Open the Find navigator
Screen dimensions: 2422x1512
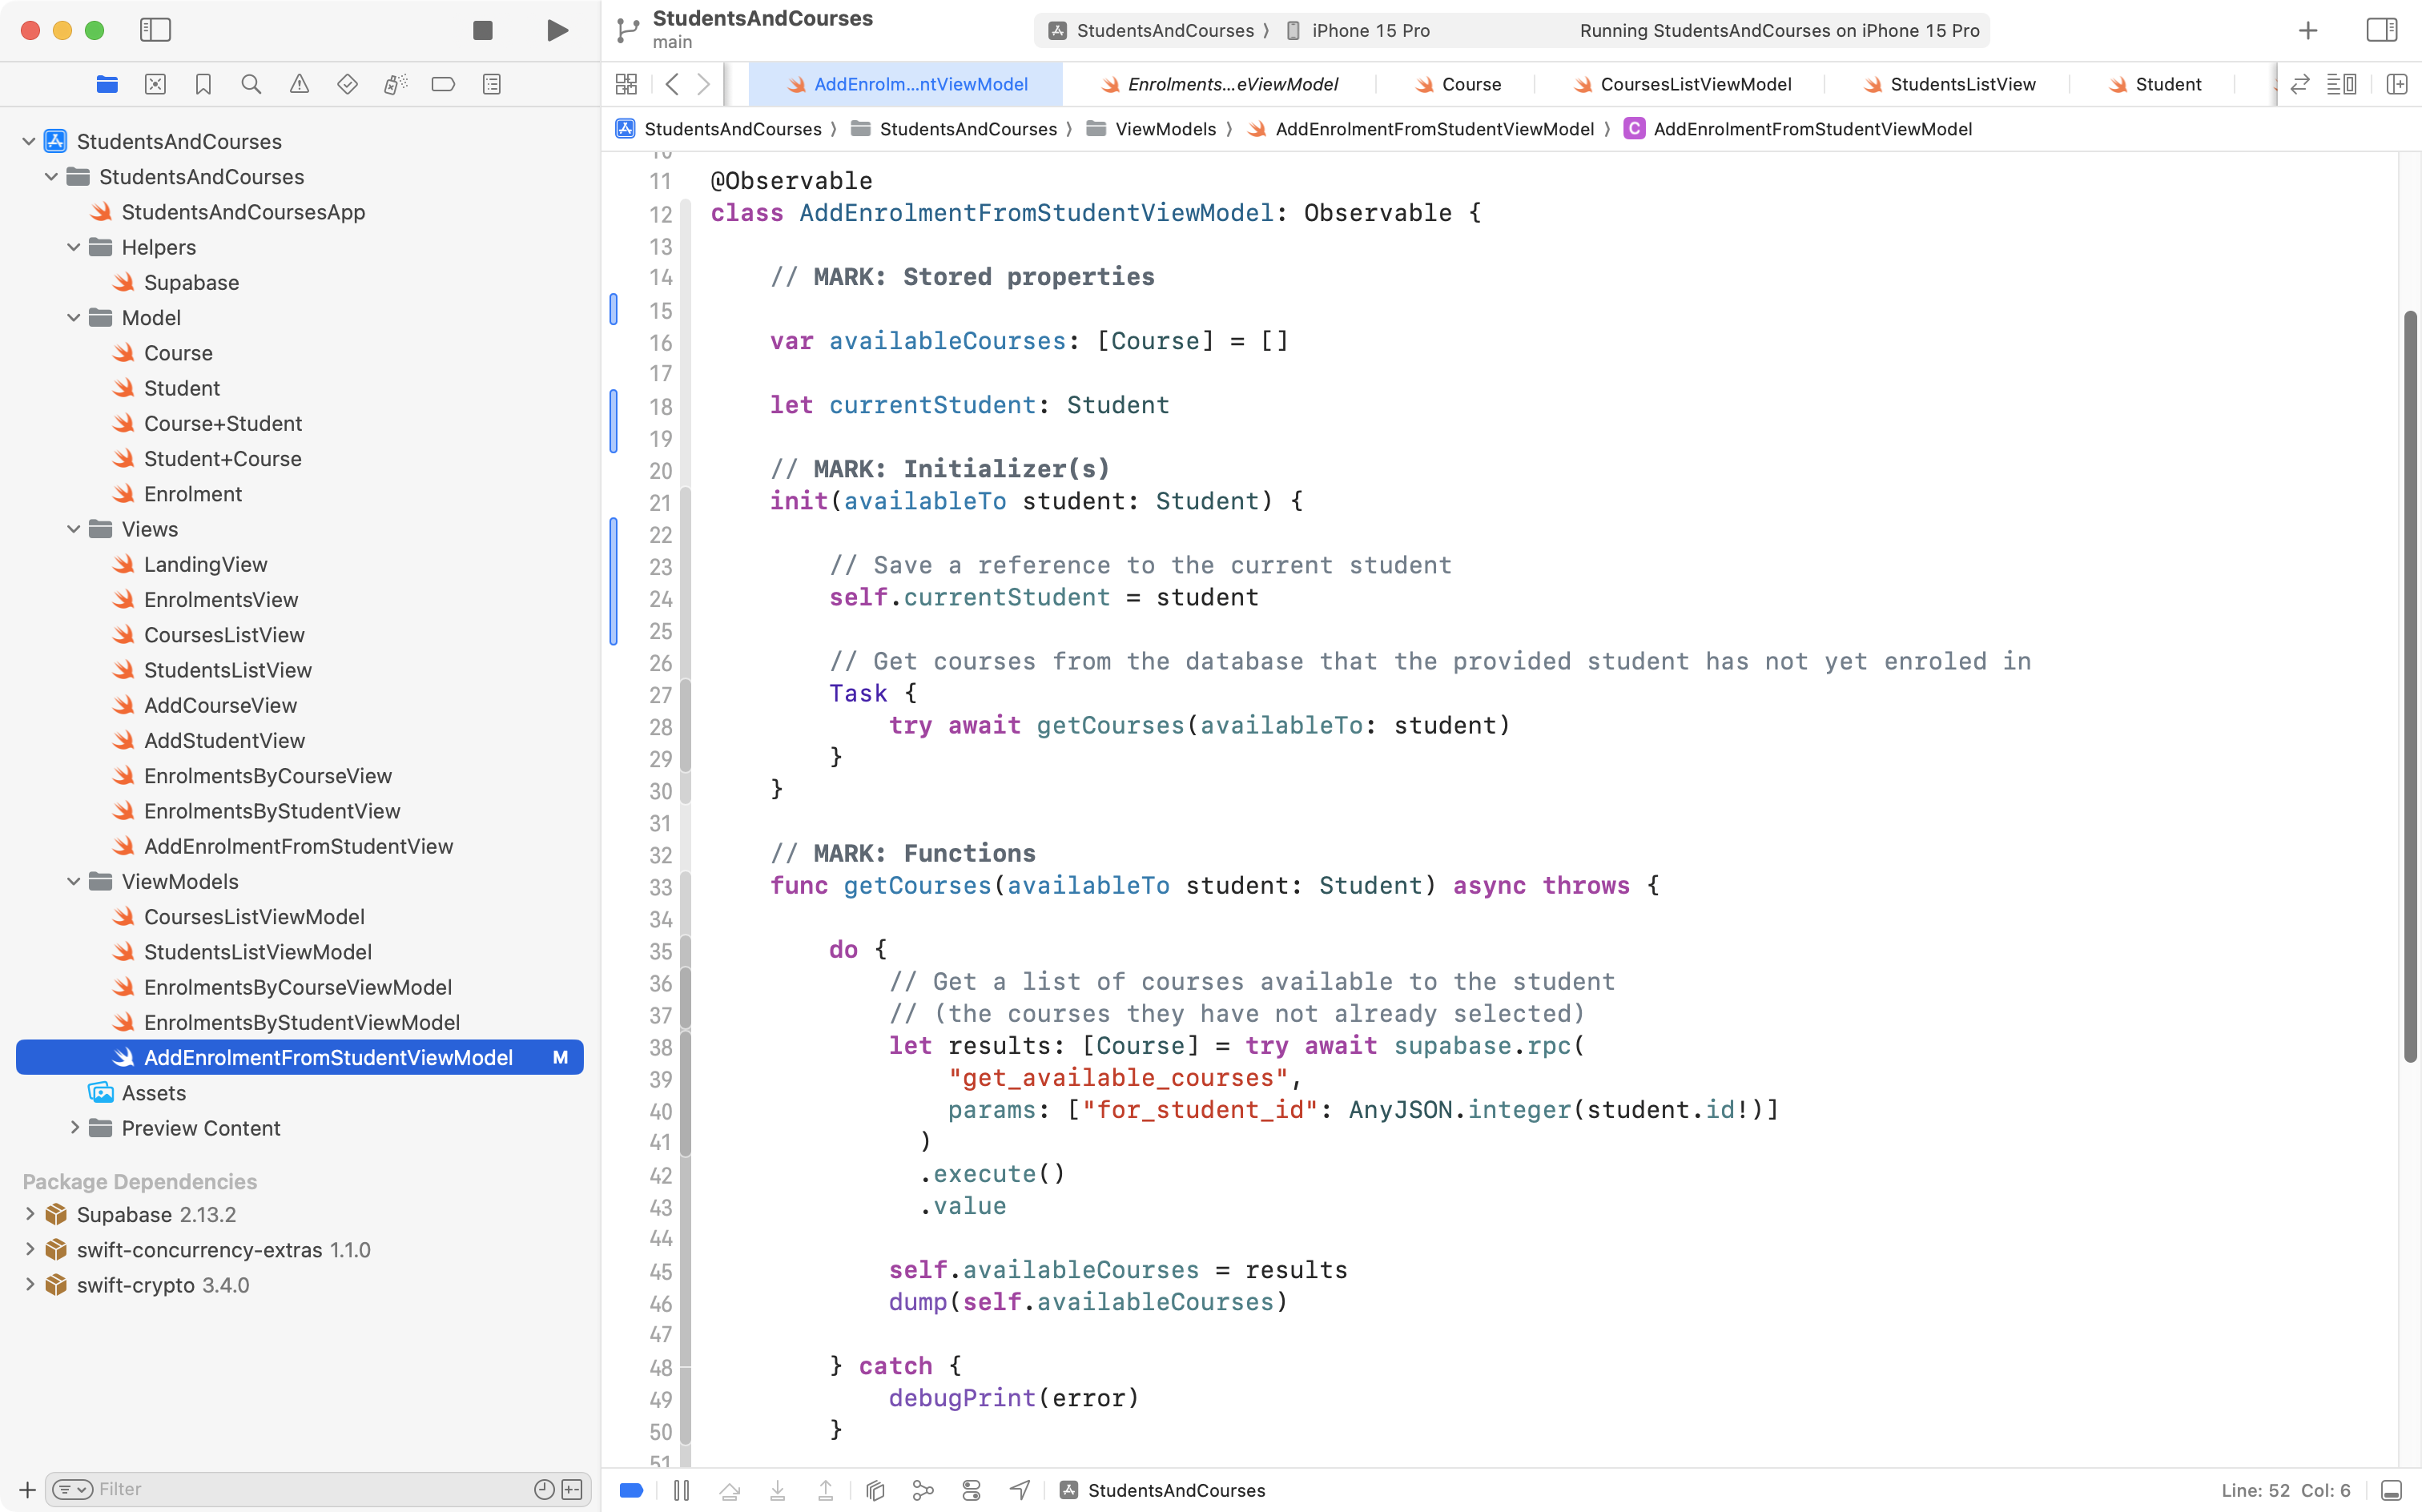(x=251, y=84)
